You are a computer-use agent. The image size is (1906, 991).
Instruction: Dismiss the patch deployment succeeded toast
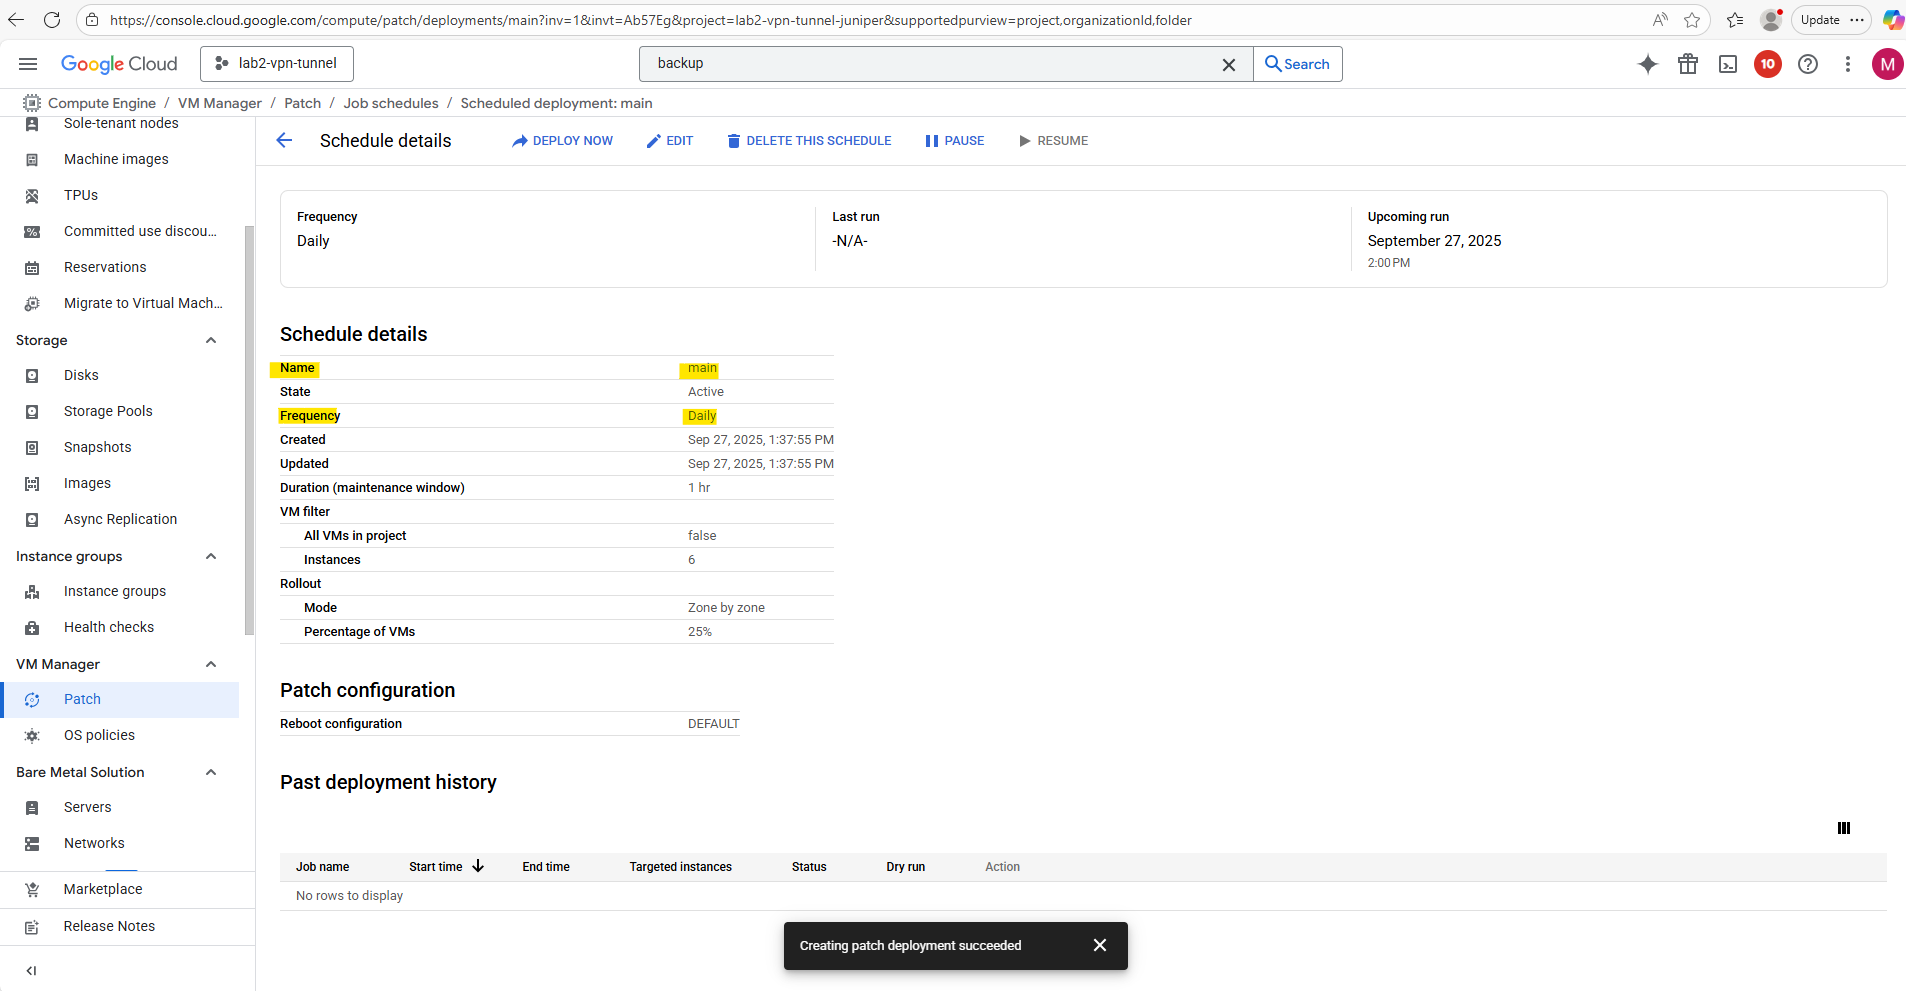tap(1099, 945)
